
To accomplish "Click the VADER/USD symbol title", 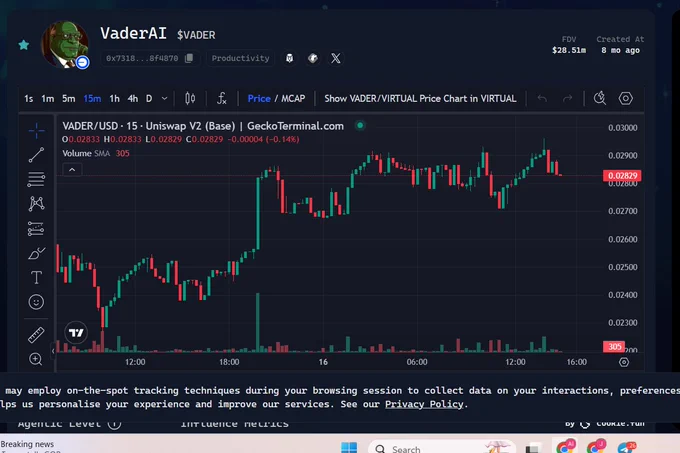I will 203,126.
